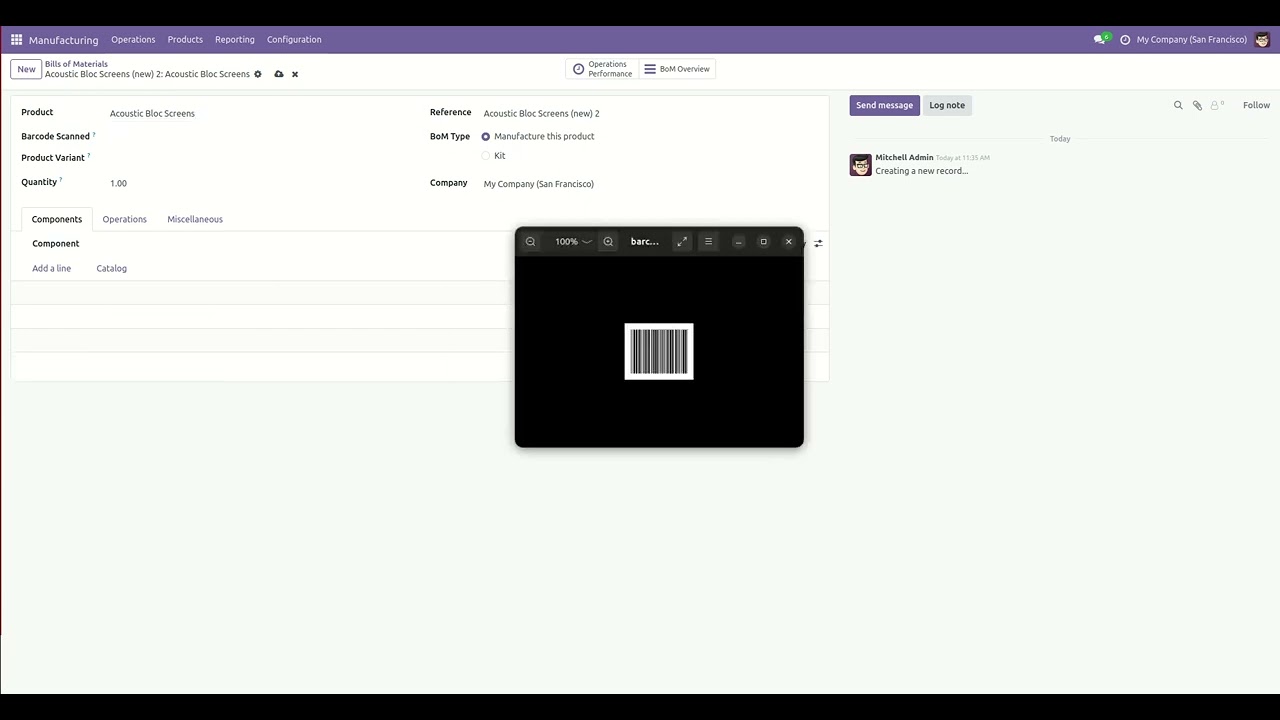
Task: Maximize the image viewer window
Action: 763,242
